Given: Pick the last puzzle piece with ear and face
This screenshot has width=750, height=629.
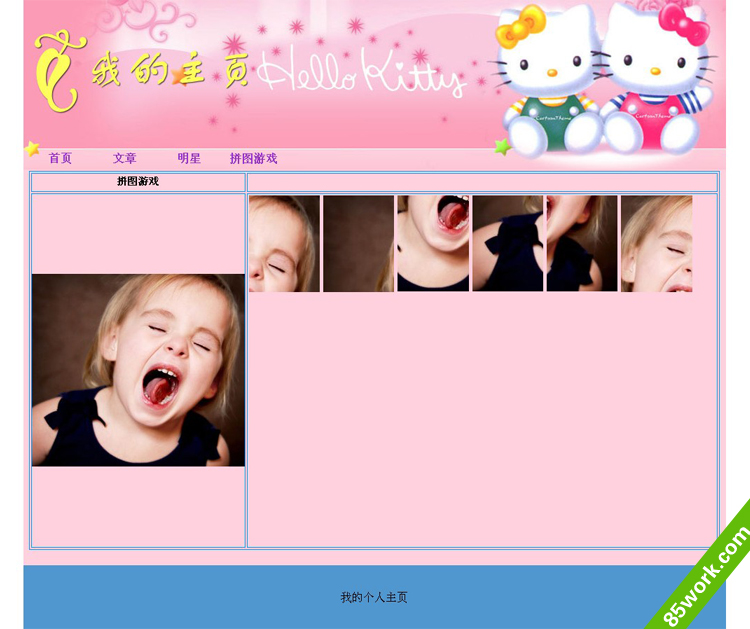Looking at the screenshot, I should click(657, 243).
